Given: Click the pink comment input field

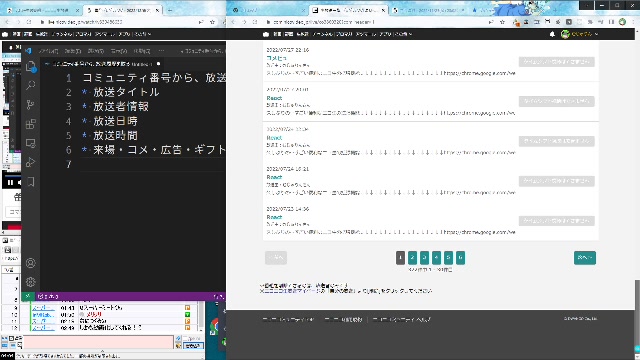Looking at the screenshot, I should click(98, 342).
